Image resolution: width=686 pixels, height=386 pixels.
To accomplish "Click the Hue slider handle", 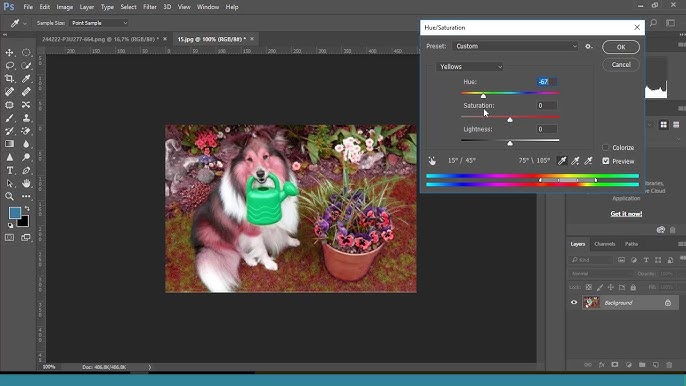I will 483,95.
